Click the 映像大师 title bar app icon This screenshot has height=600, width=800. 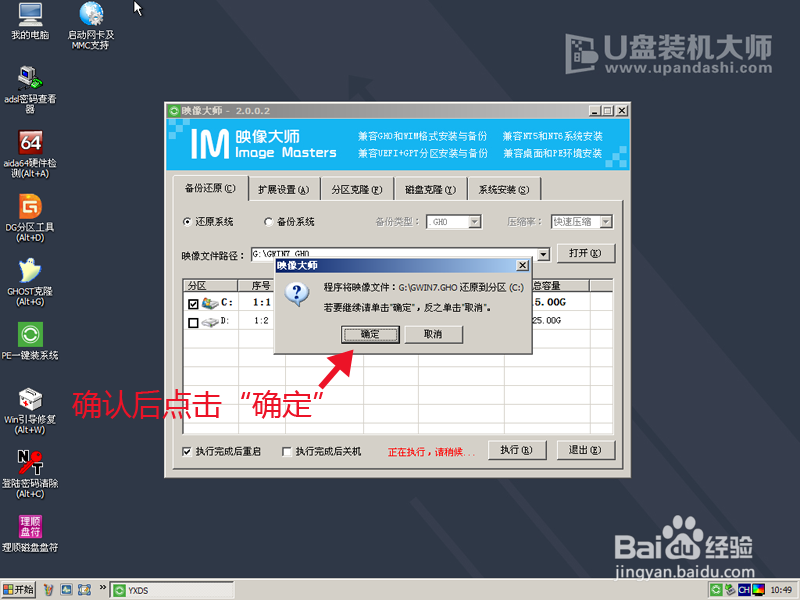coord(174,111)
